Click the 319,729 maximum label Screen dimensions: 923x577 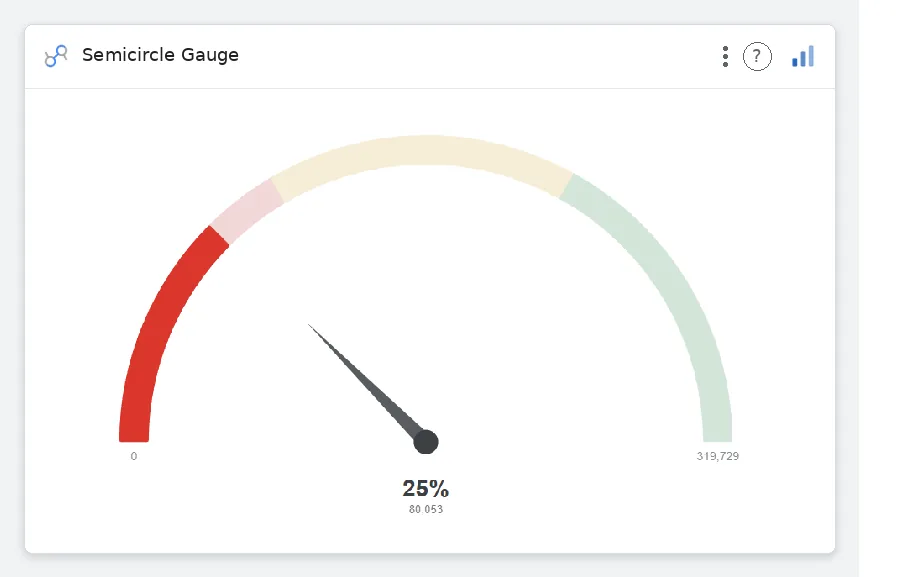tap(718, 456)
